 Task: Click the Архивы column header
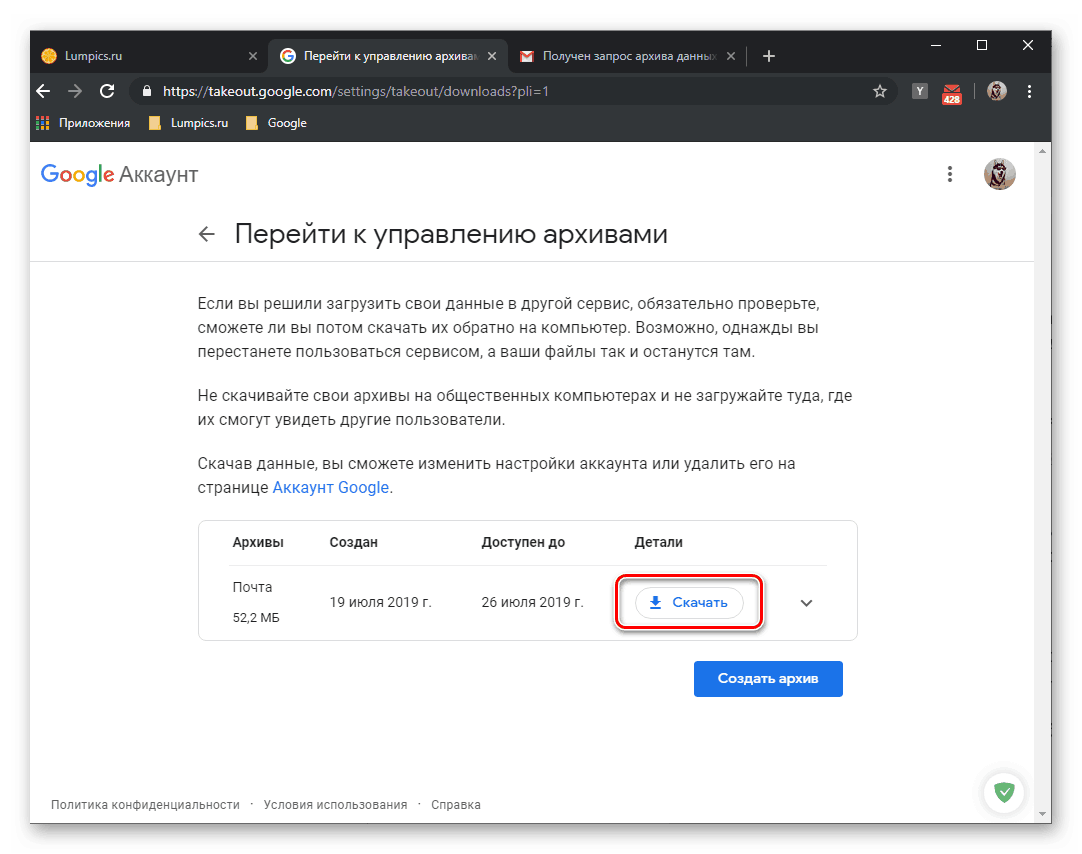(258, 542)
